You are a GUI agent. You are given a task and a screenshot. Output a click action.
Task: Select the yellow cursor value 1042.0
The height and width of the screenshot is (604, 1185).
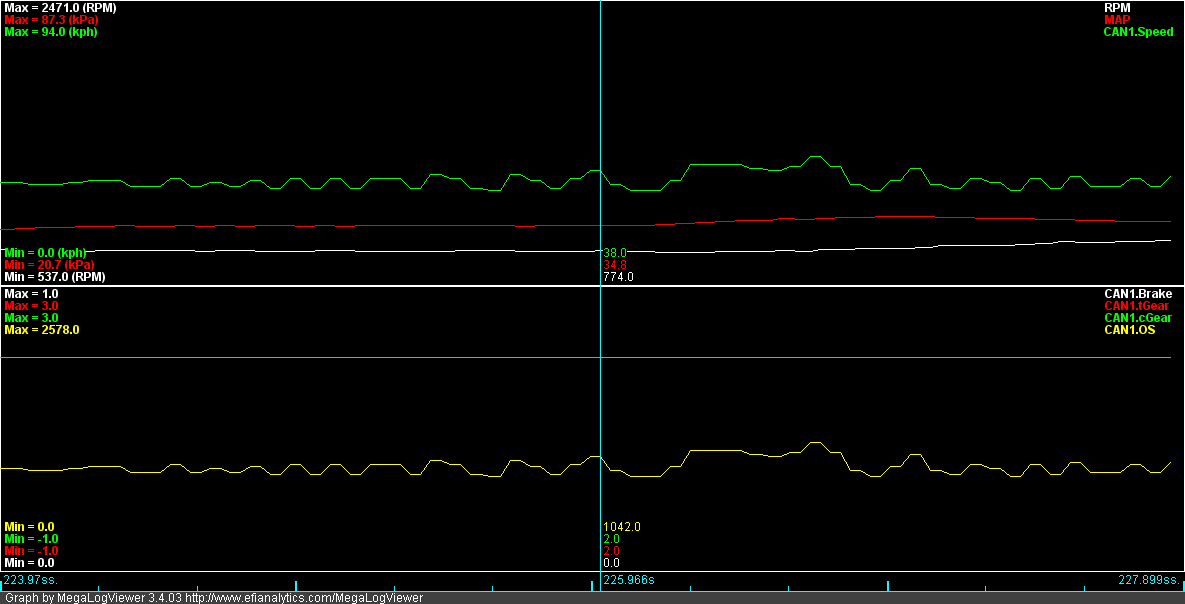(x=621, y=527)
